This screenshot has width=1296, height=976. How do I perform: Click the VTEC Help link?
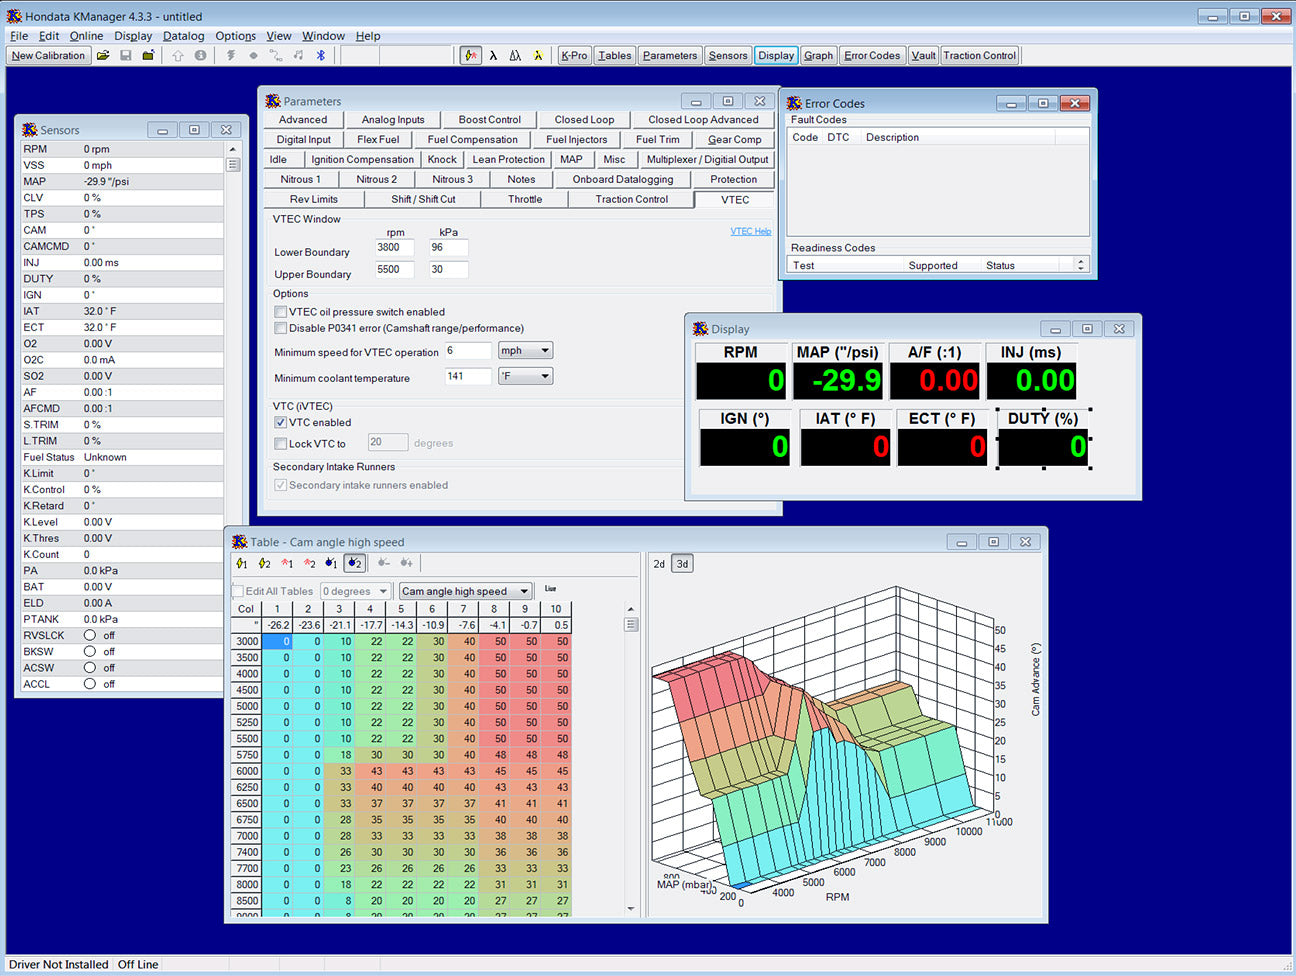pyautogui.click(x=750, y=232)
